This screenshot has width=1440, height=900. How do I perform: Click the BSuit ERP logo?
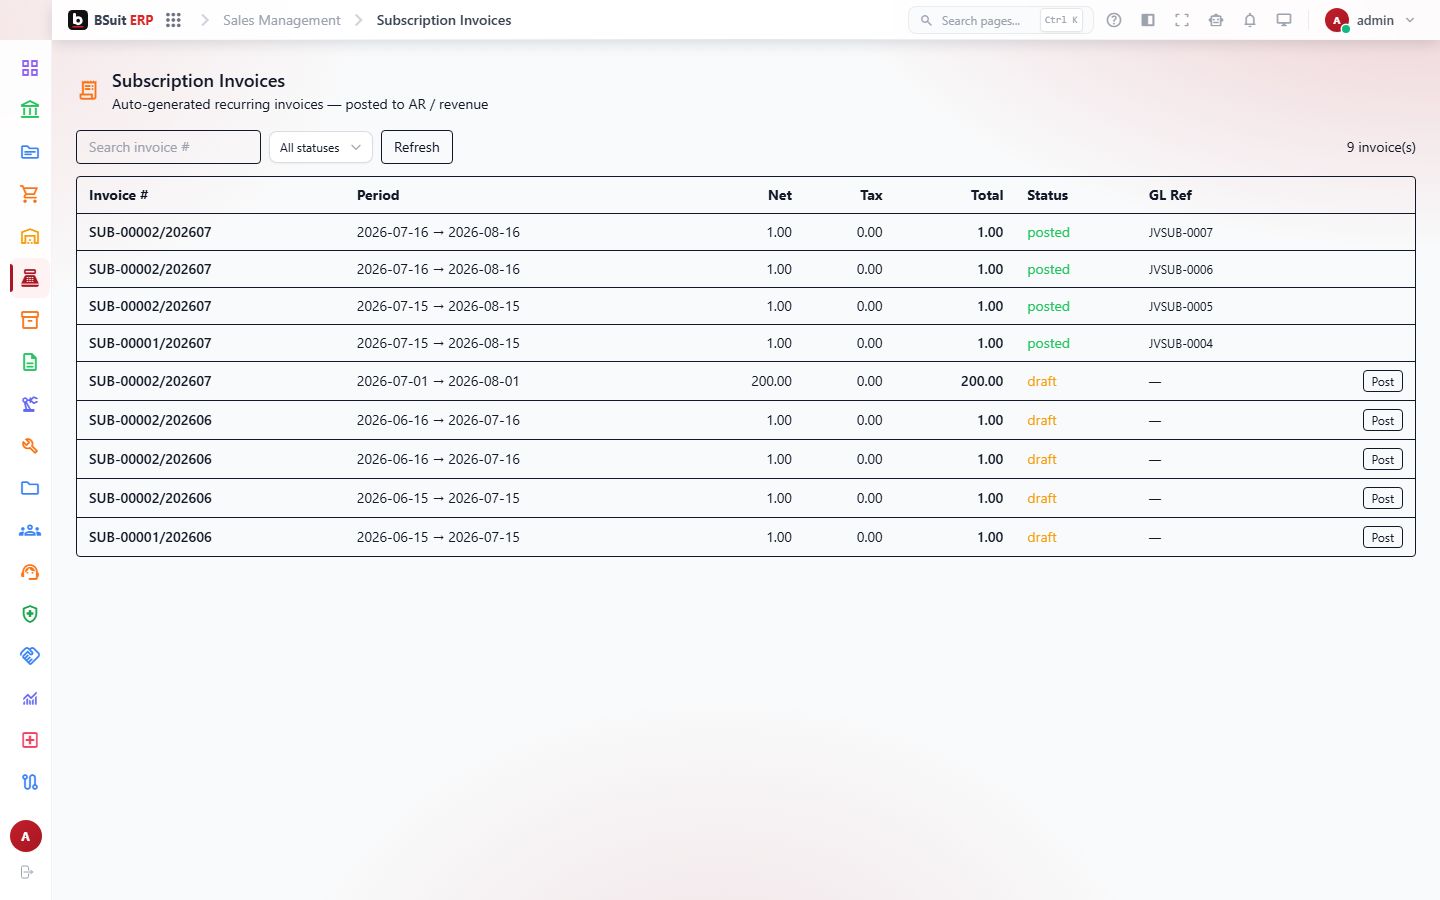pyautogui.click(x=110, y=20)
